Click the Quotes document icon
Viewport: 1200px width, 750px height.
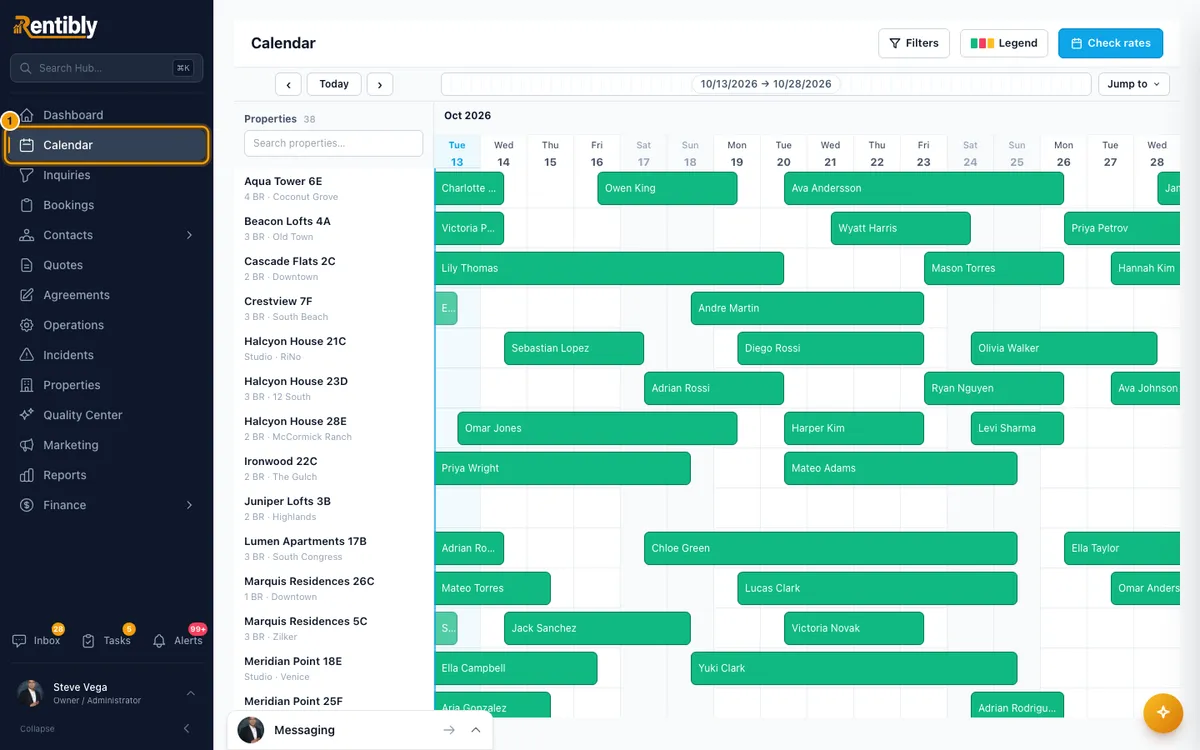pyautogui.click(x=27, y=265)
